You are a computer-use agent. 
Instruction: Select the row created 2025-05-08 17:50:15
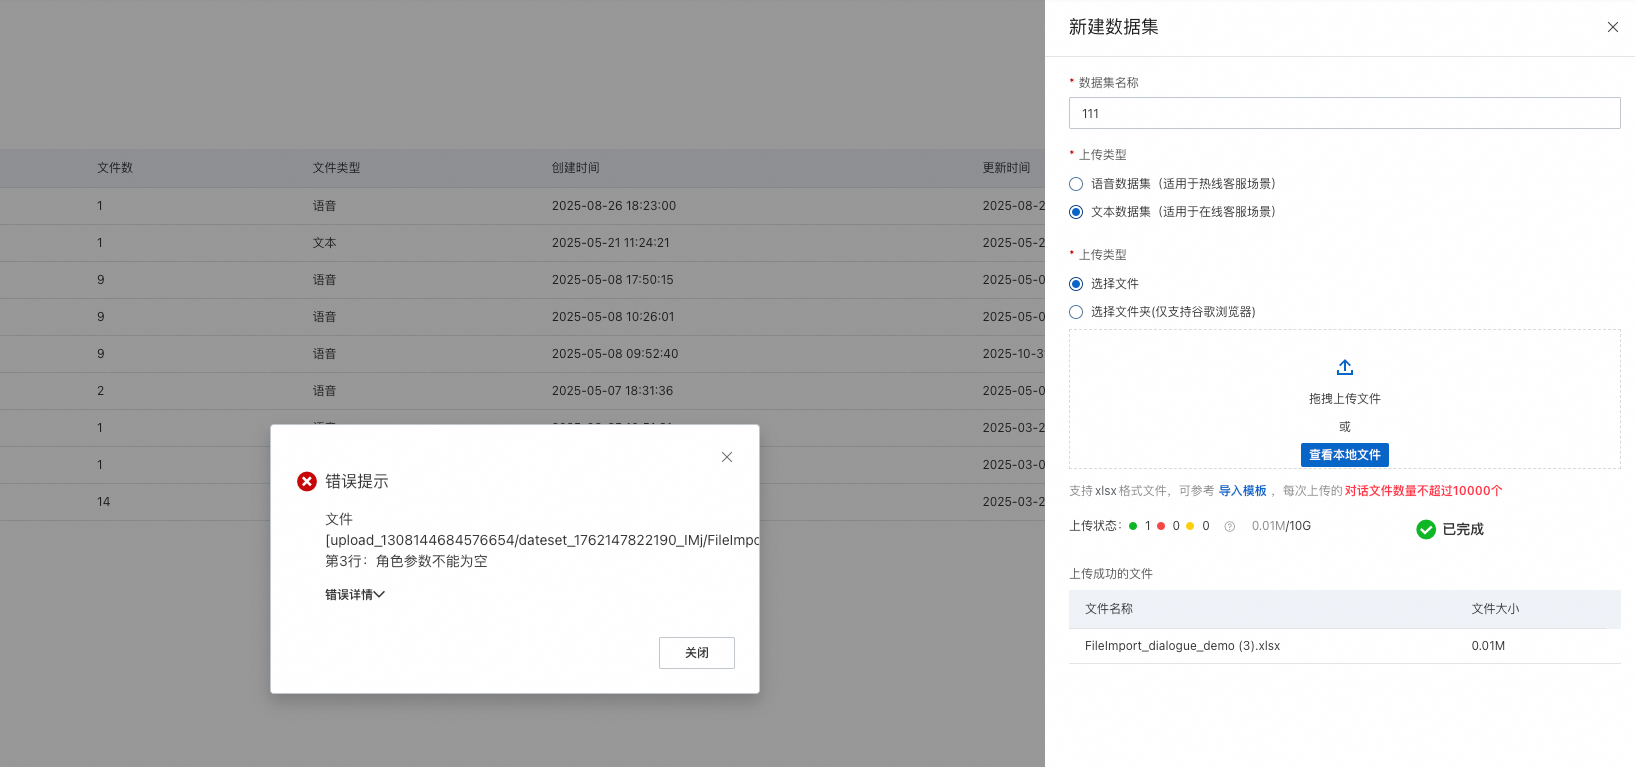pyautogui.click(x=522, y=280)
